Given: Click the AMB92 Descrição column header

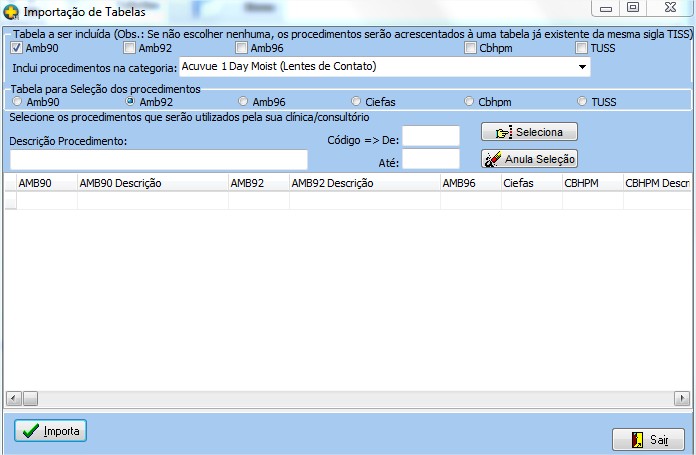Looking at the screenshot, I should point(364,183).
